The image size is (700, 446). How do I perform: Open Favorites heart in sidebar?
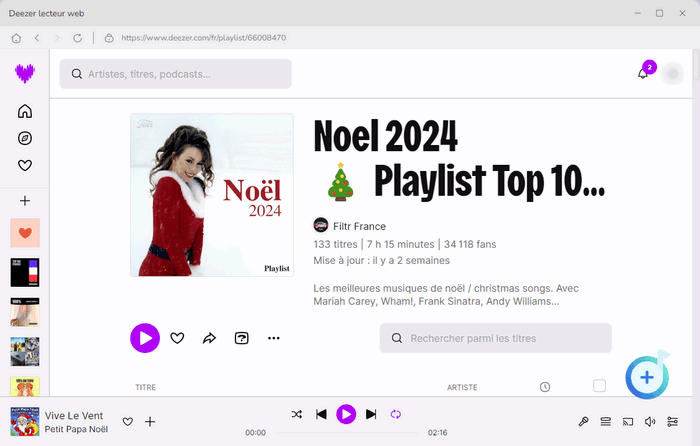click(25, 165)
